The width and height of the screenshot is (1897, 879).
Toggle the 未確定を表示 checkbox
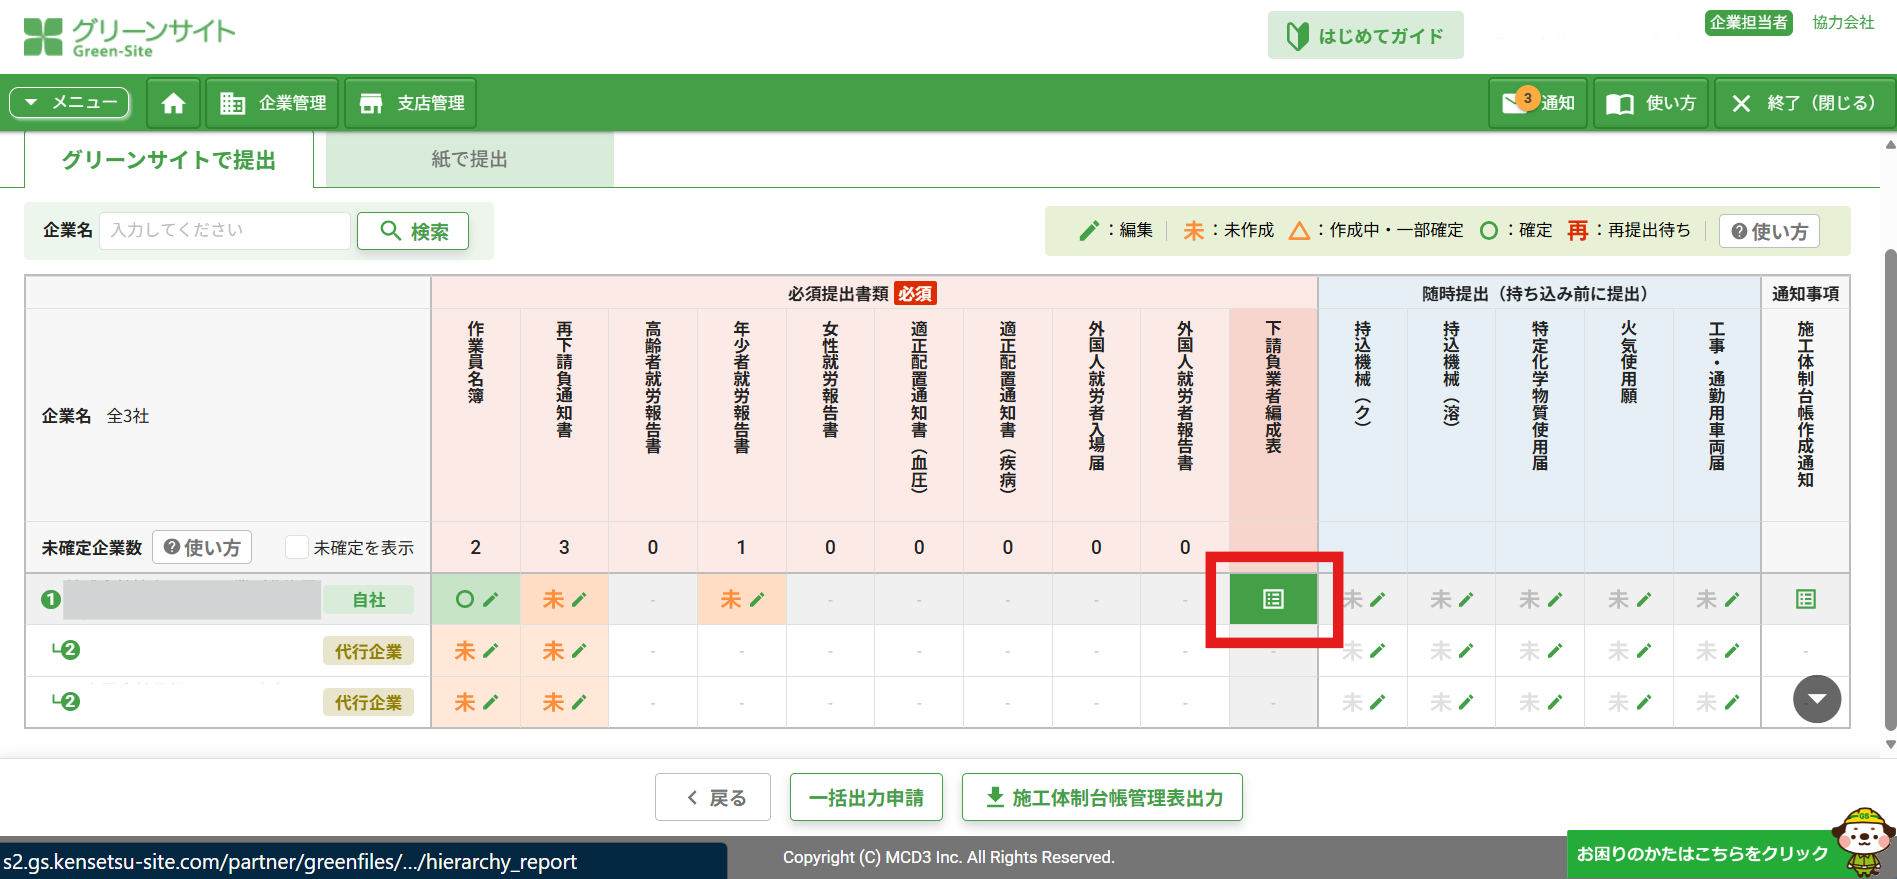pos(296,547)
